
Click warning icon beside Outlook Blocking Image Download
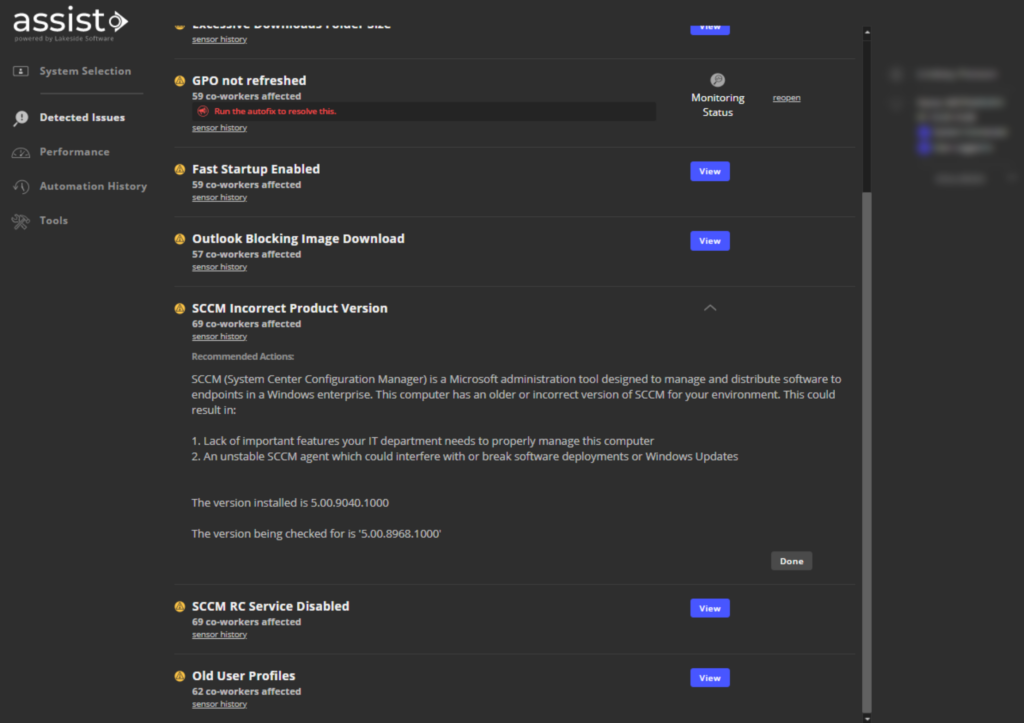click(180, 239)
